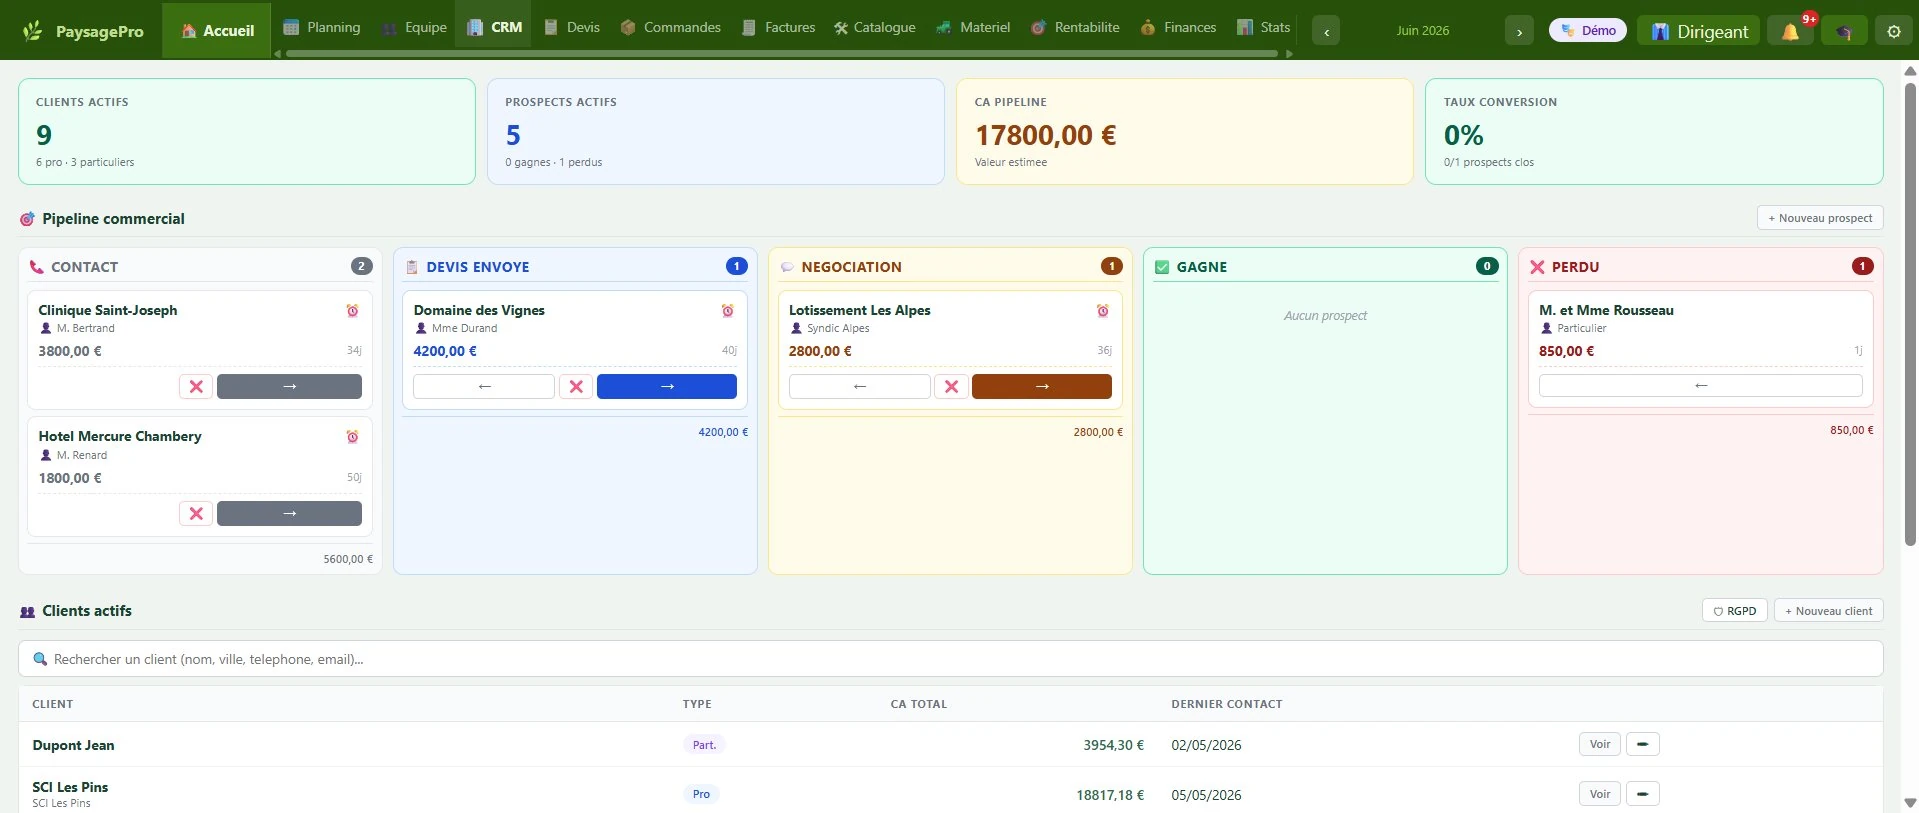Image resolution: width=1919 pixels, height=813 pixels.
Task: Open the Hotel Mercure Chambery prospect card
Action: coord(200,476)
